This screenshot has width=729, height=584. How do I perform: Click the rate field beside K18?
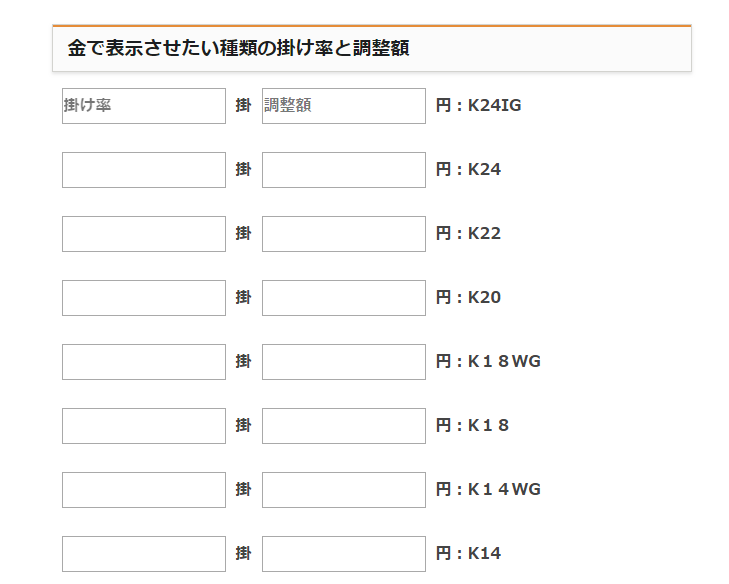[144, 426]
